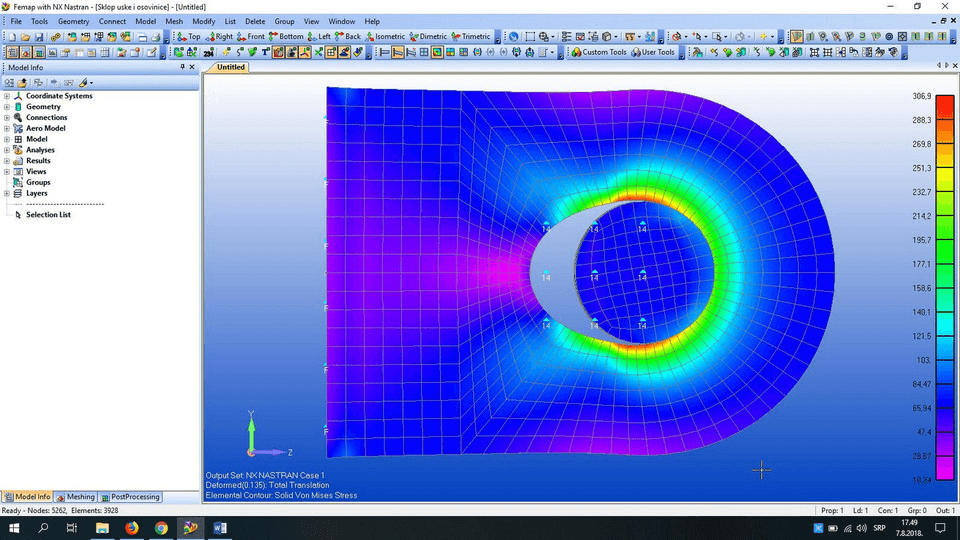Open Custom Tools in the toolbar
This screenshot has height=540, width=960.
[599, 52]
